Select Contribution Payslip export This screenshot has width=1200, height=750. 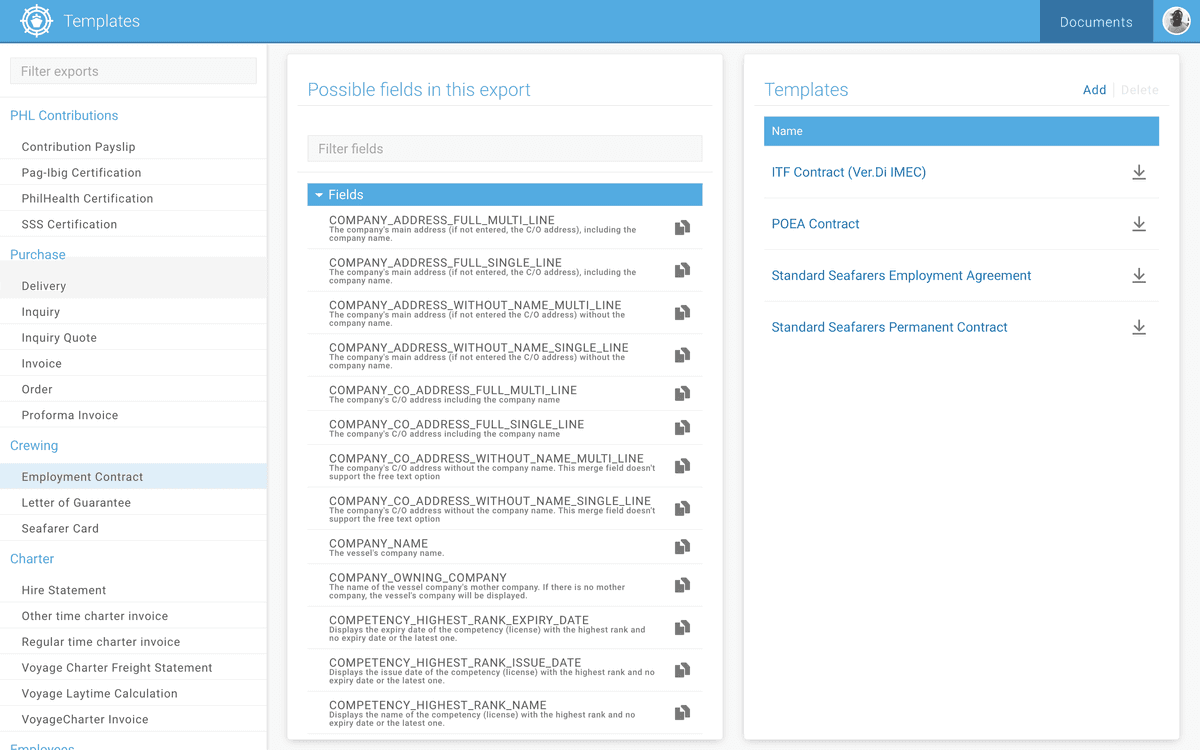[78, 147]
